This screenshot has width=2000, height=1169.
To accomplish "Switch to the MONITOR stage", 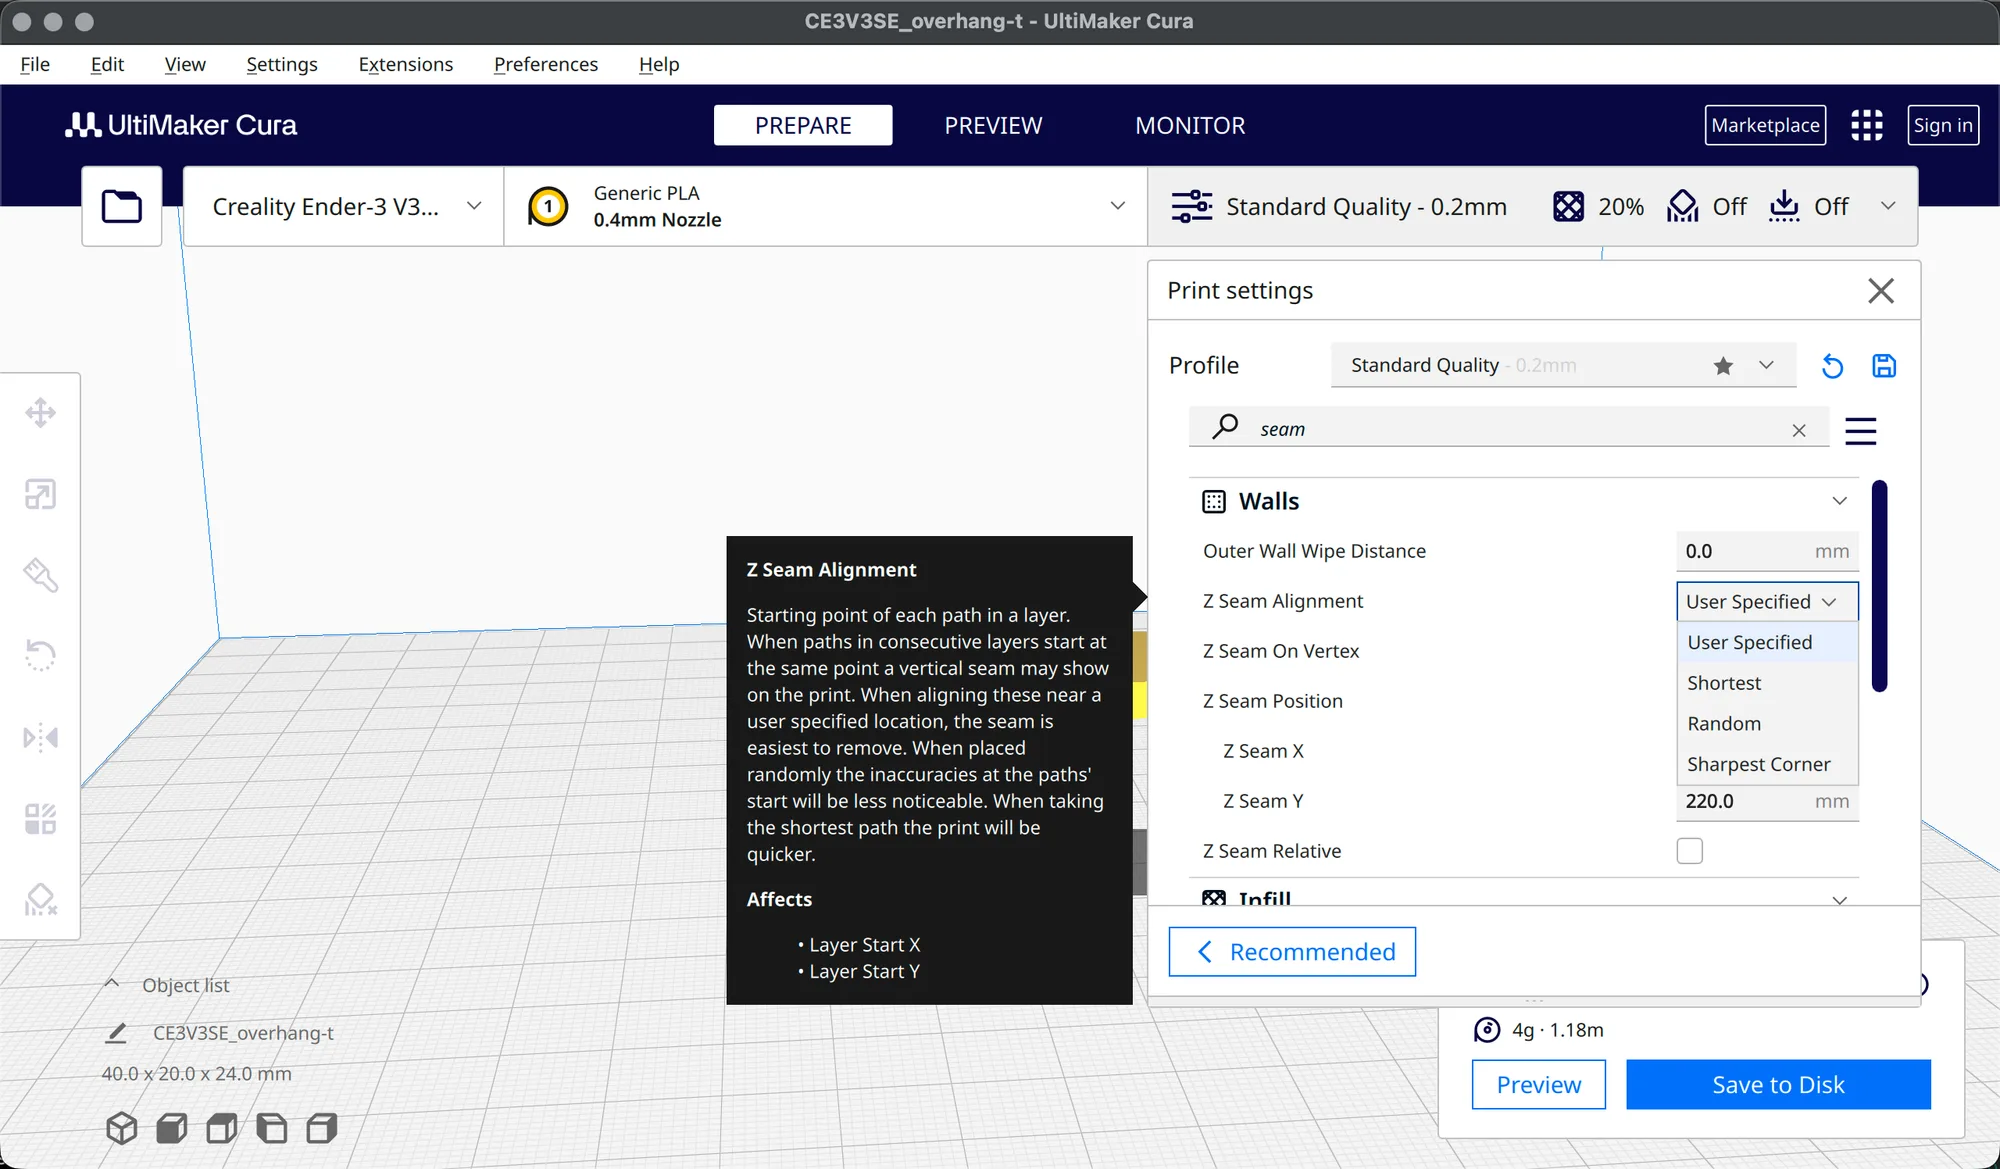I will click(1190, 125).
